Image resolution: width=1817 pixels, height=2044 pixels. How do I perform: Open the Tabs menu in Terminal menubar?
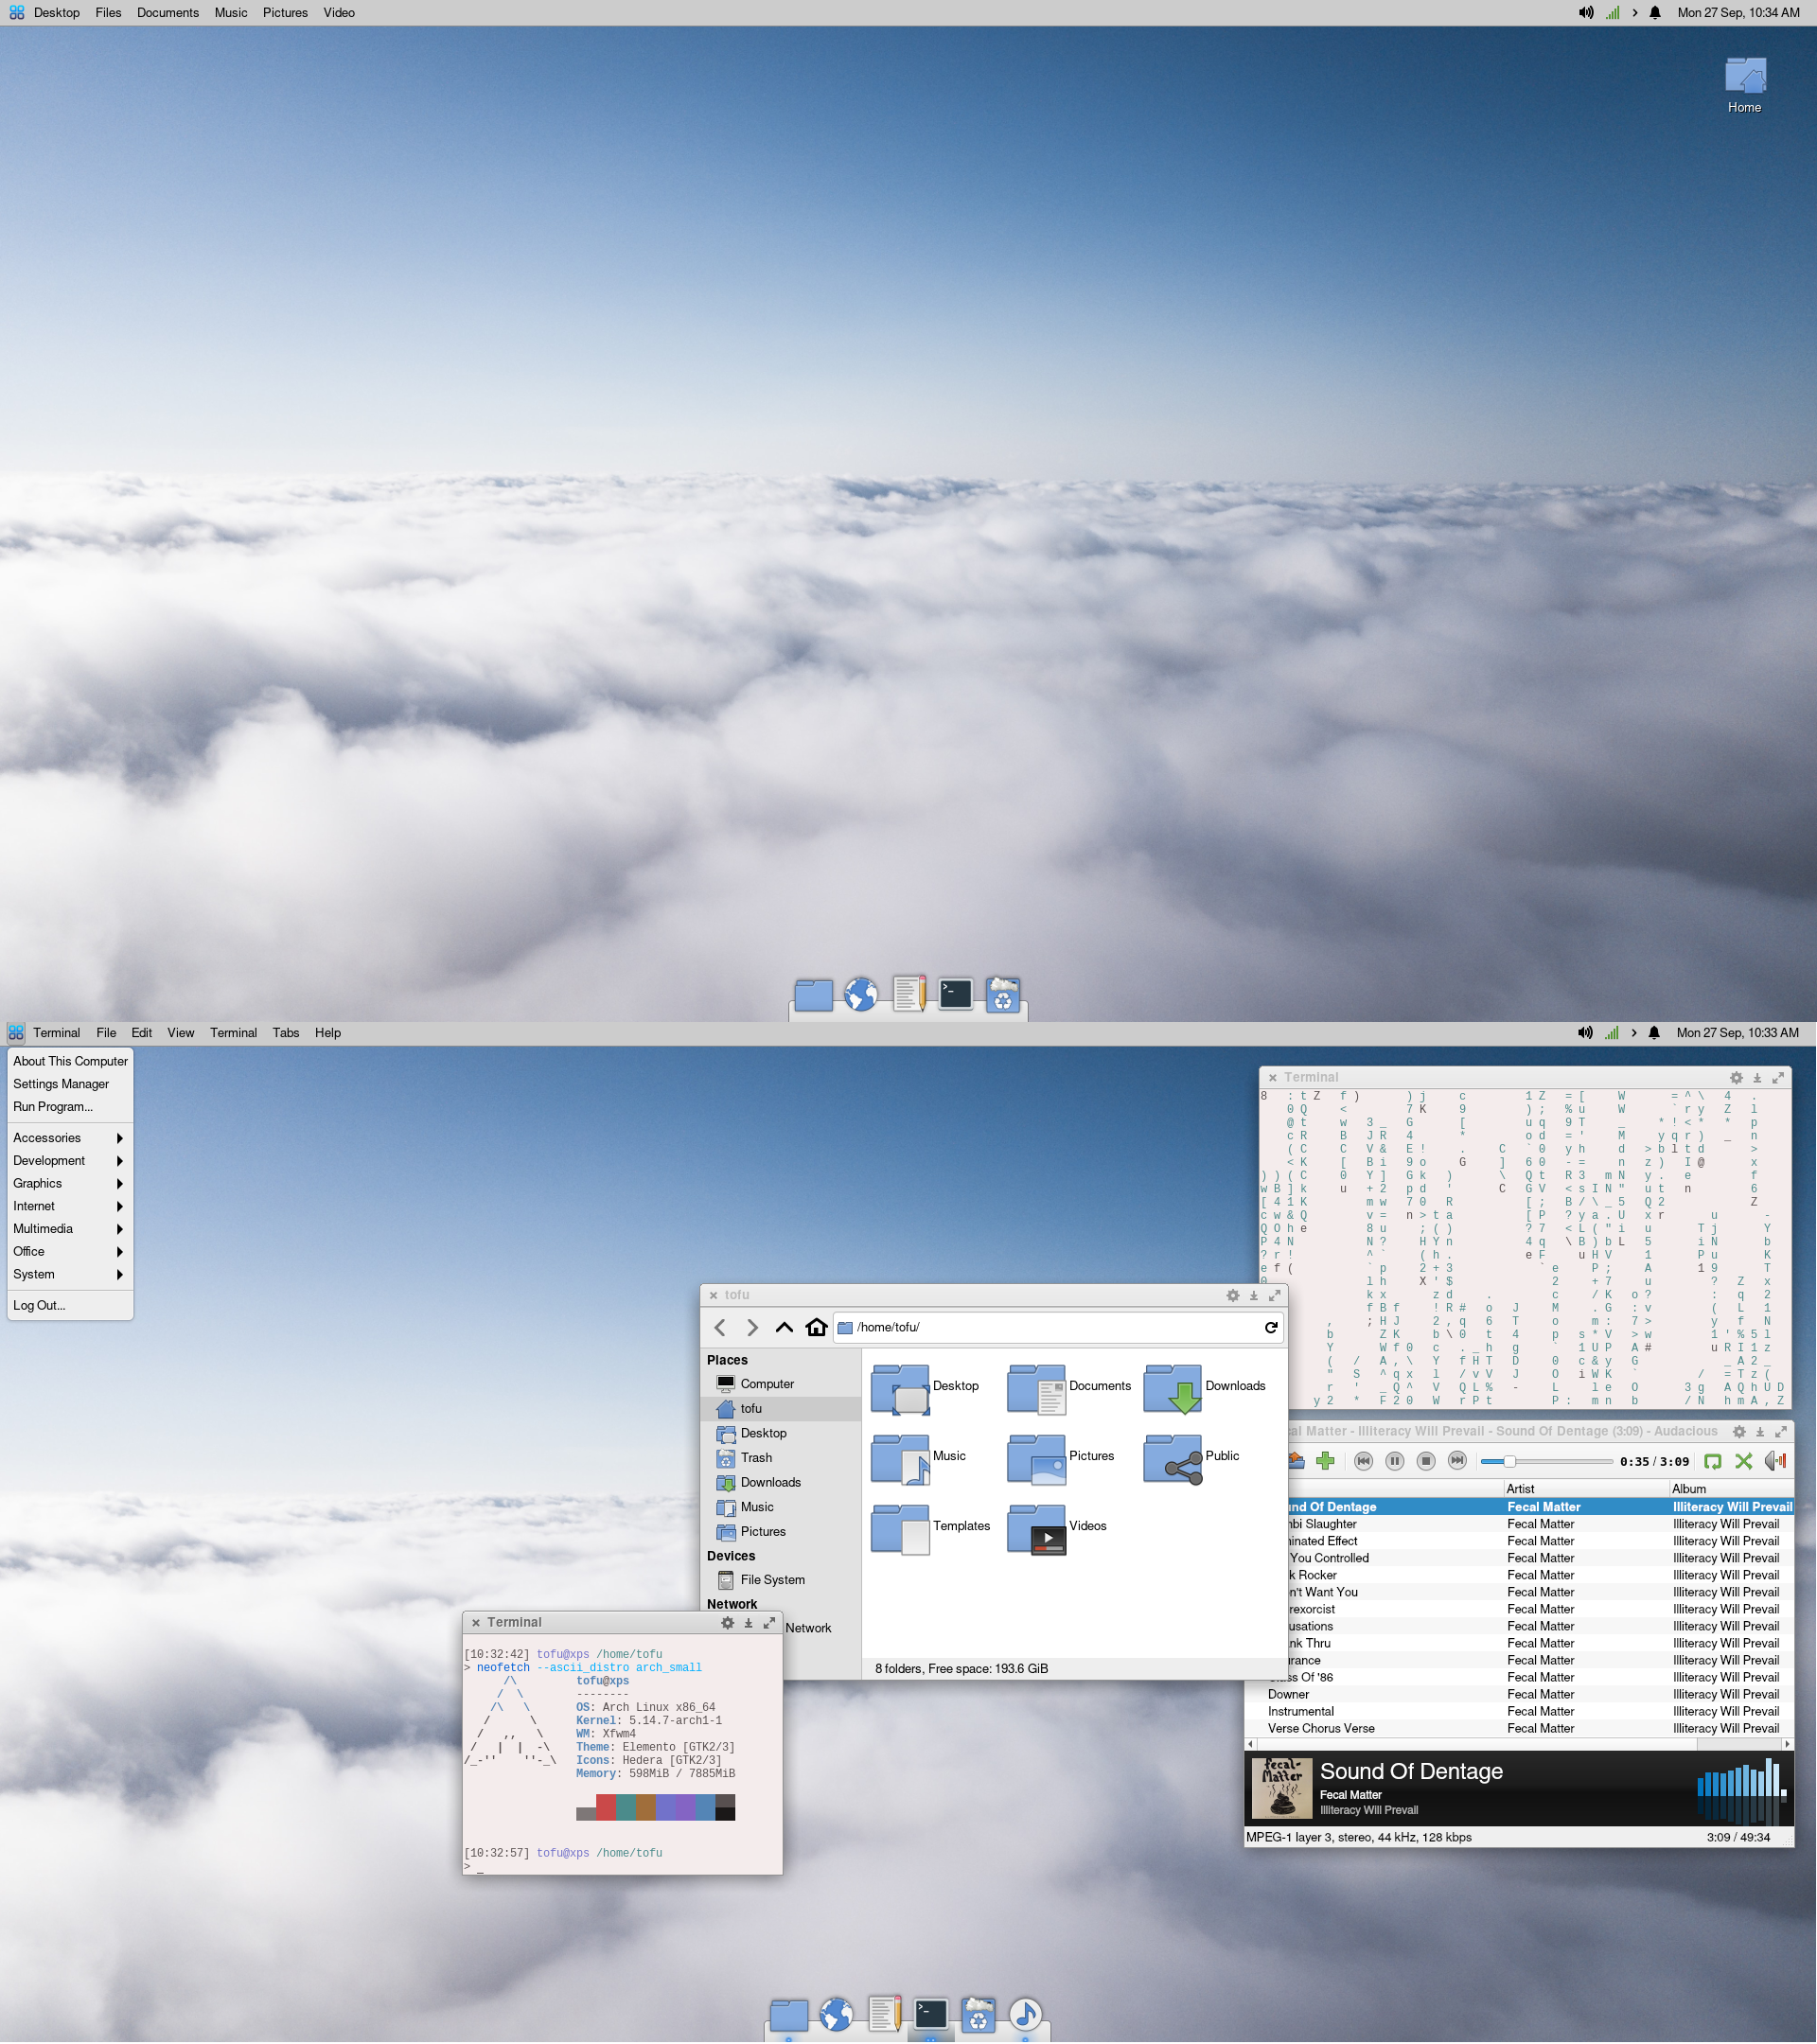286,1033
